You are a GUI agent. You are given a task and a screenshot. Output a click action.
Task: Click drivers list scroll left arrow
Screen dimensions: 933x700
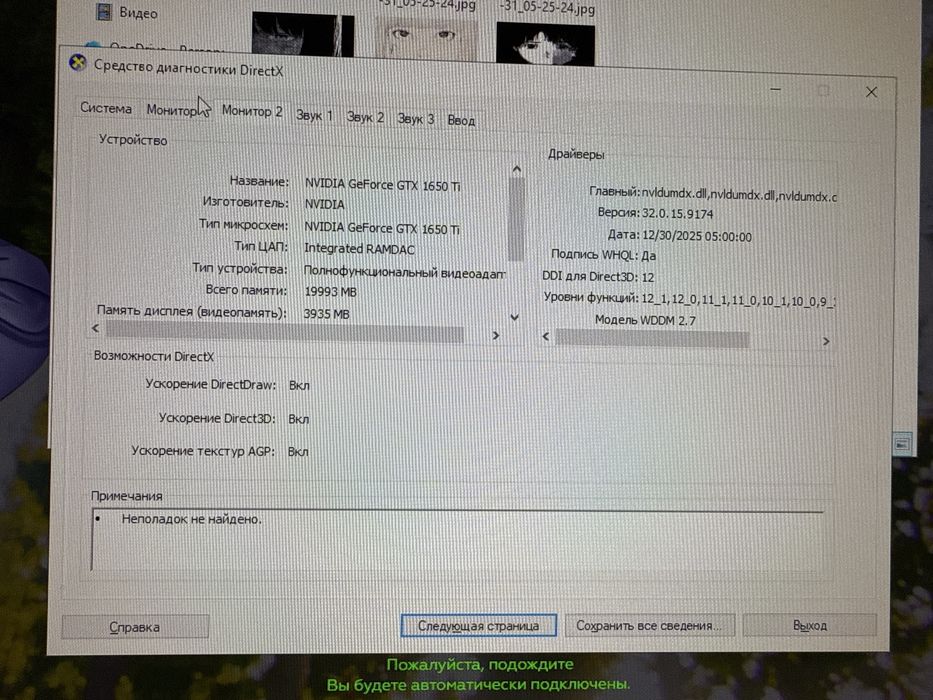point(546,336)
